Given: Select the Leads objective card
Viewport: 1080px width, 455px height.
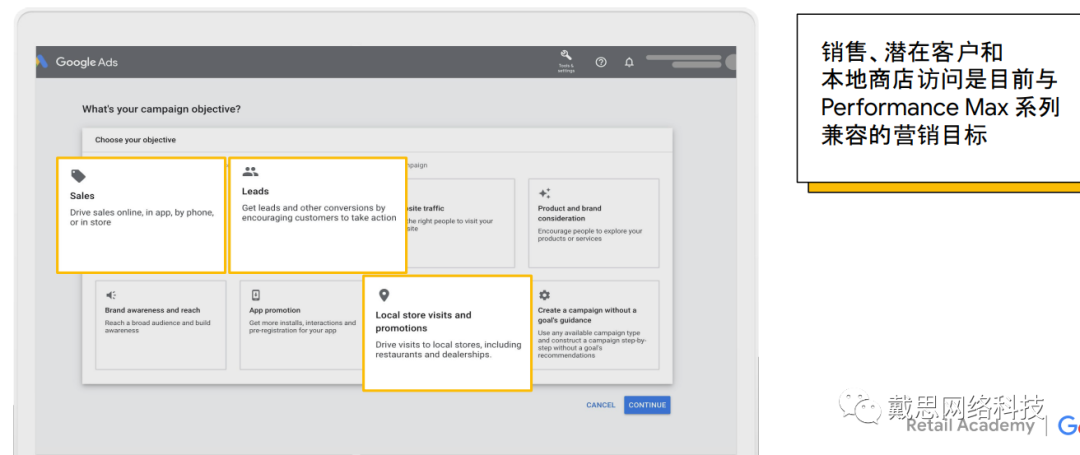Looking at the screenshot, I should click(318, 215).
